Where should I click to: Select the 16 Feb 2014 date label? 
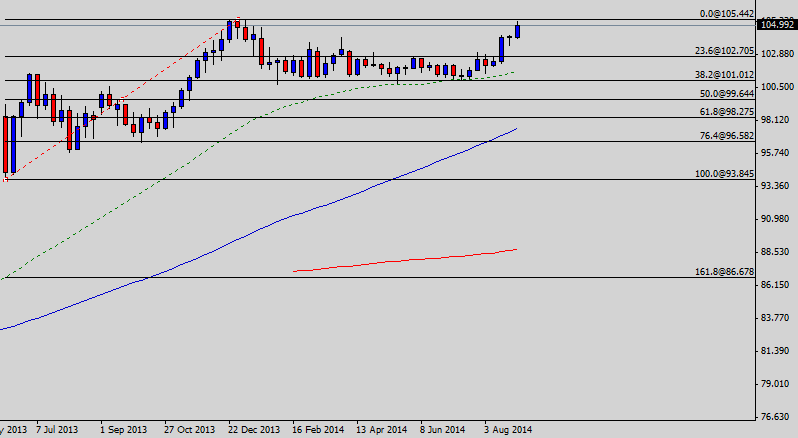point(318,429)
